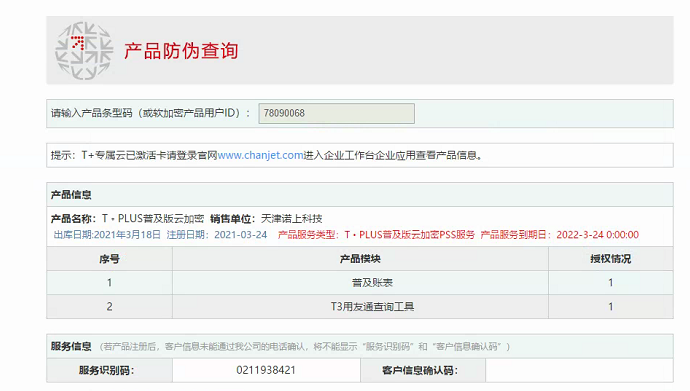690x391 pixels.
Task: Click the service type T·PLUS普及版云加密PSS服务 text
Action: click(x=409, y=235)
